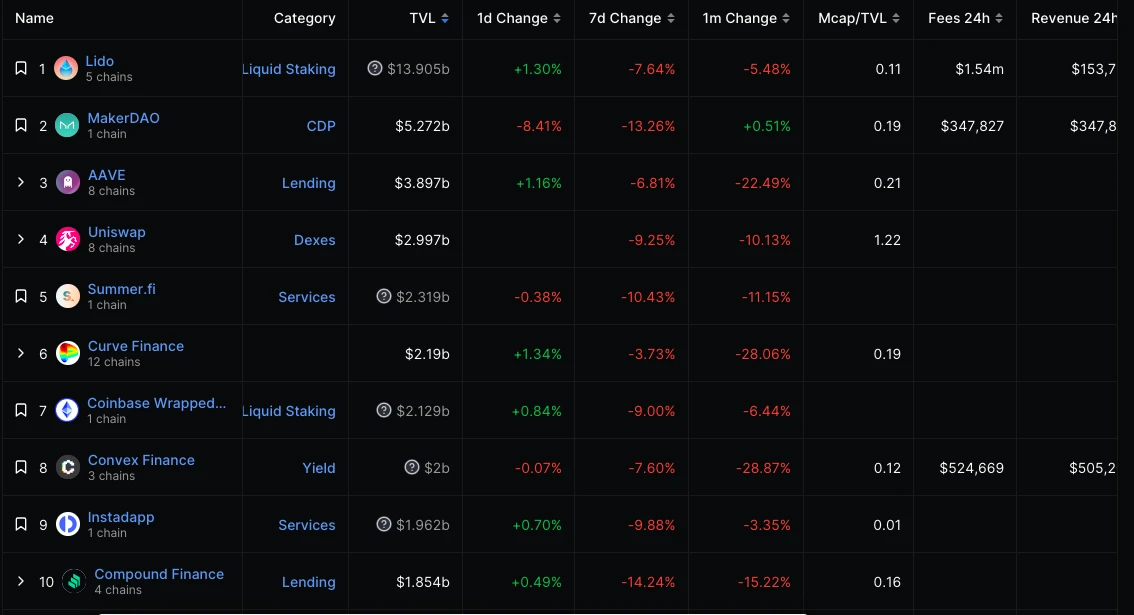1134x615 pixels.
Task: Click the Compound Finance logo icon
Action: tap(74, 581)
